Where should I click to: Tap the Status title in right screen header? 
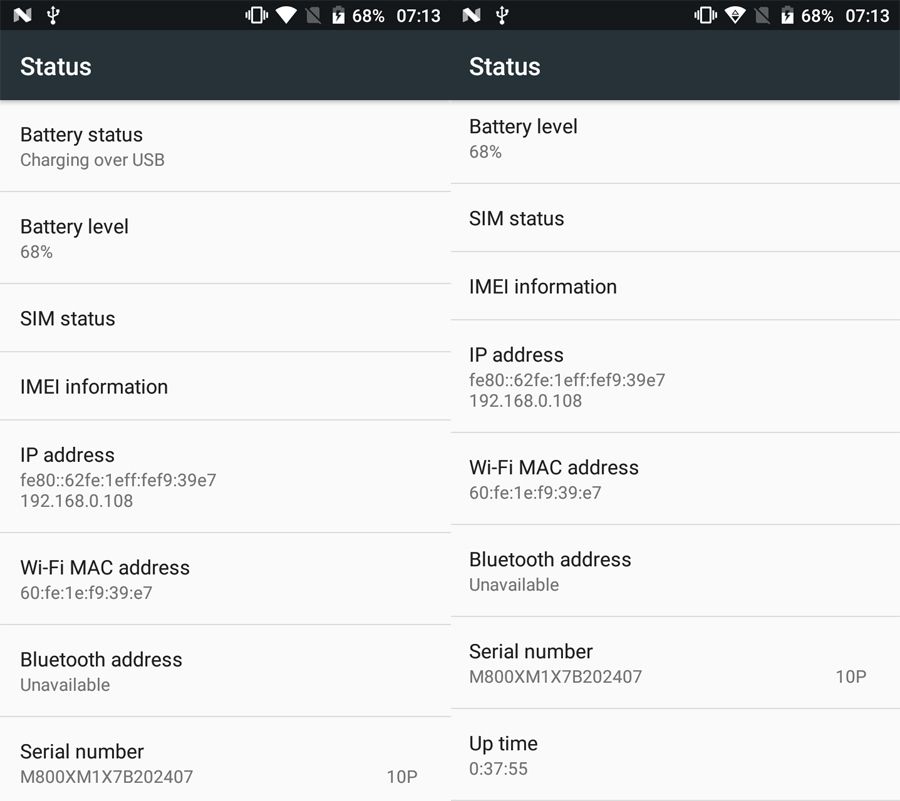click(505, 67)
